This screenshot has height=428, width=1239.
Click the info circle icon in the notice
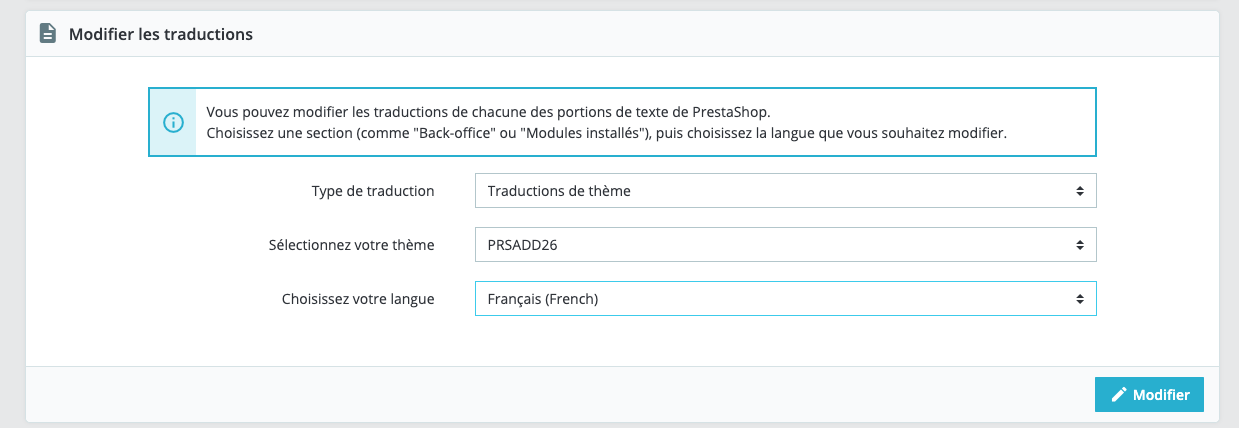(x=173, y=122)
